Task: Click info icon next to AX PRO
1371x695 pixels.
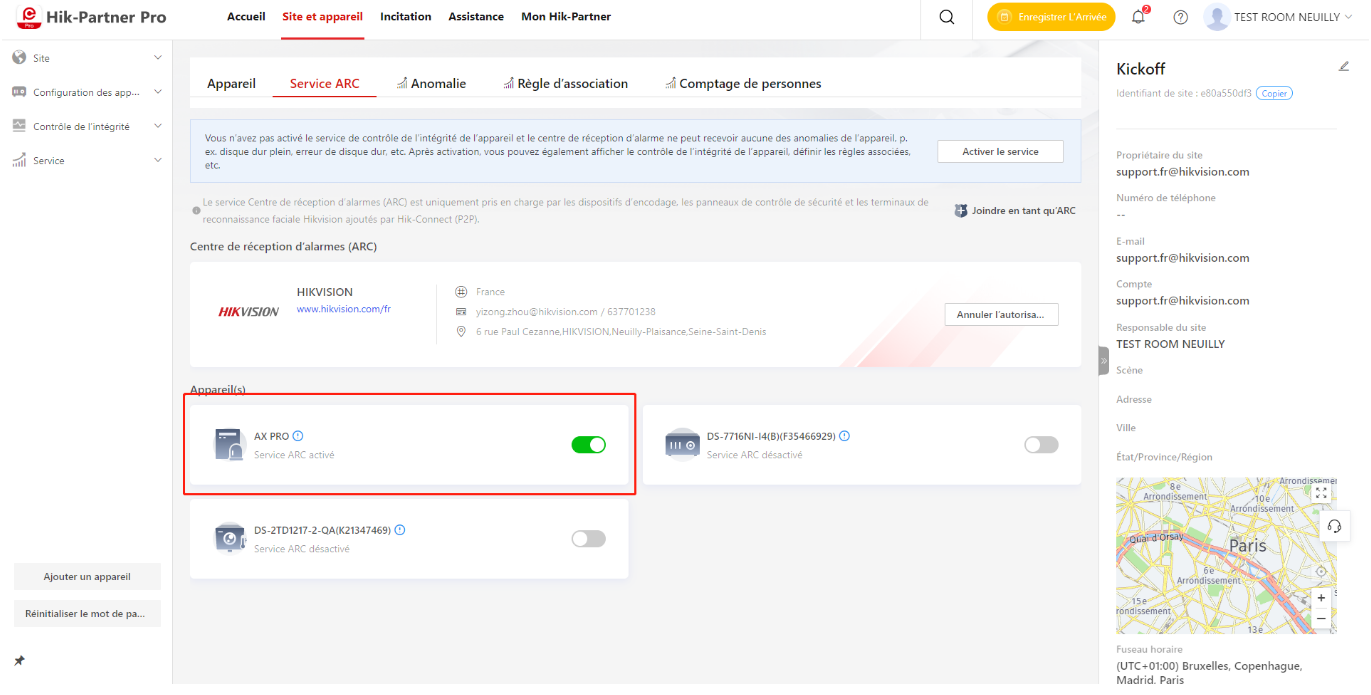Action: (298, 436)
